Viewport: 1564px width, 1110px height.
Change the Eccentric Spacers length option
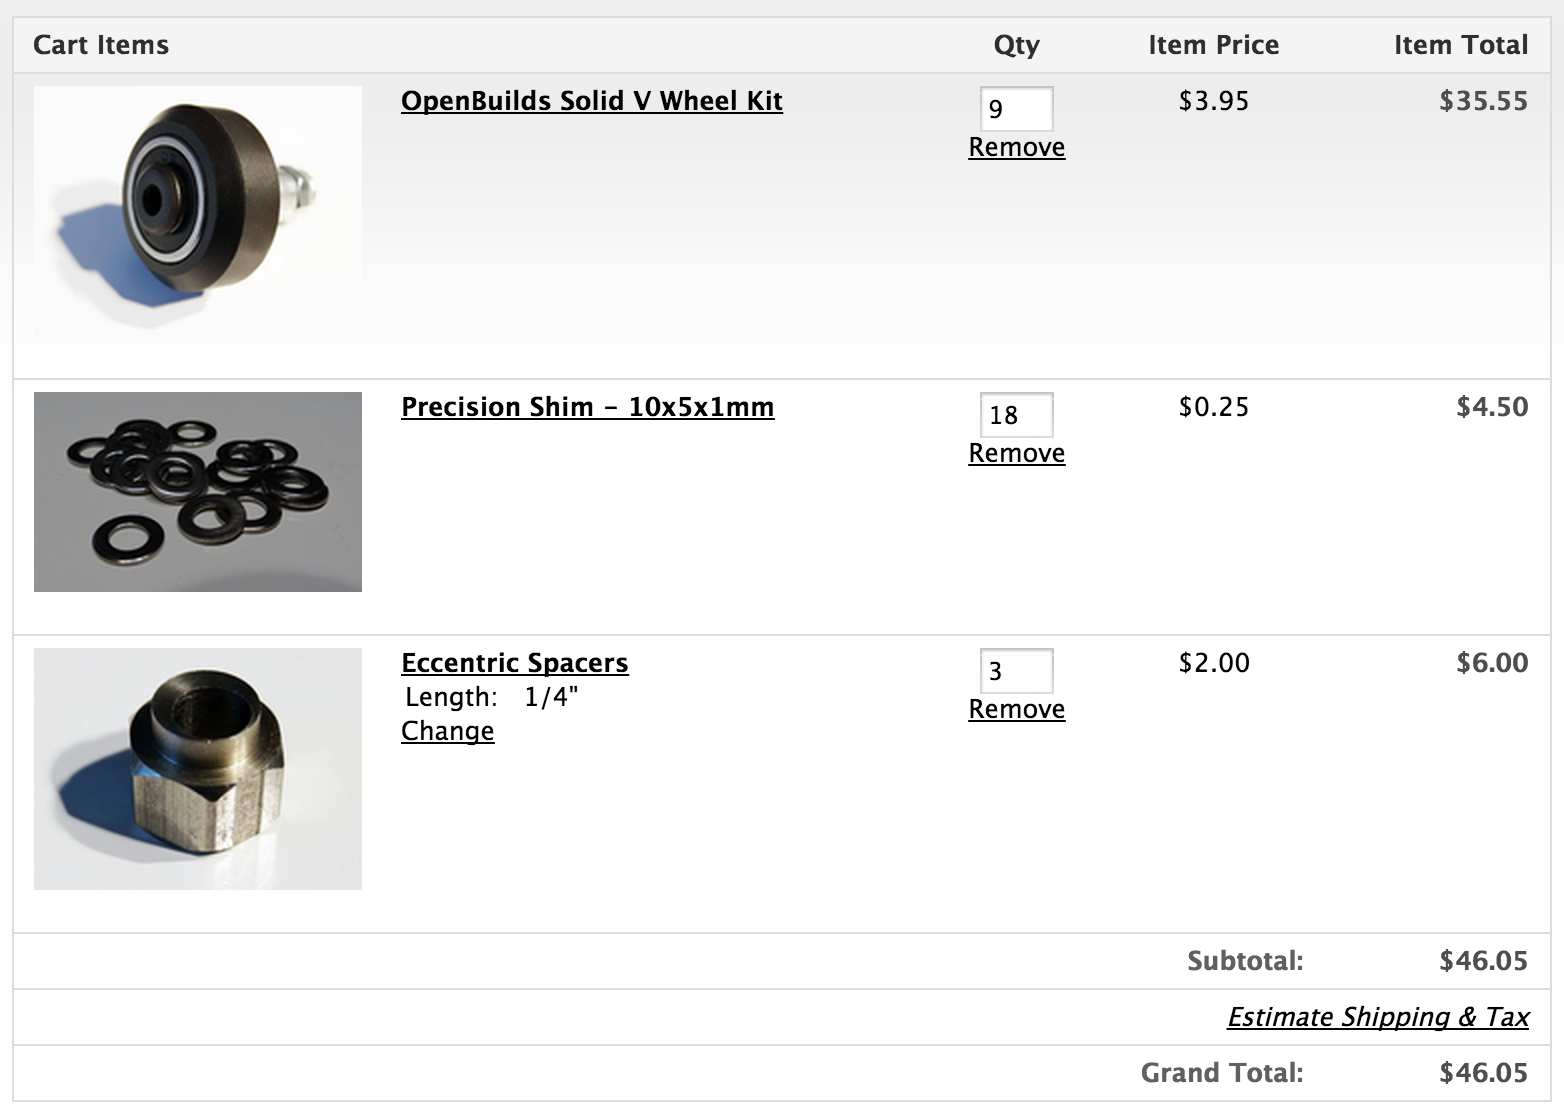[447, 731]
